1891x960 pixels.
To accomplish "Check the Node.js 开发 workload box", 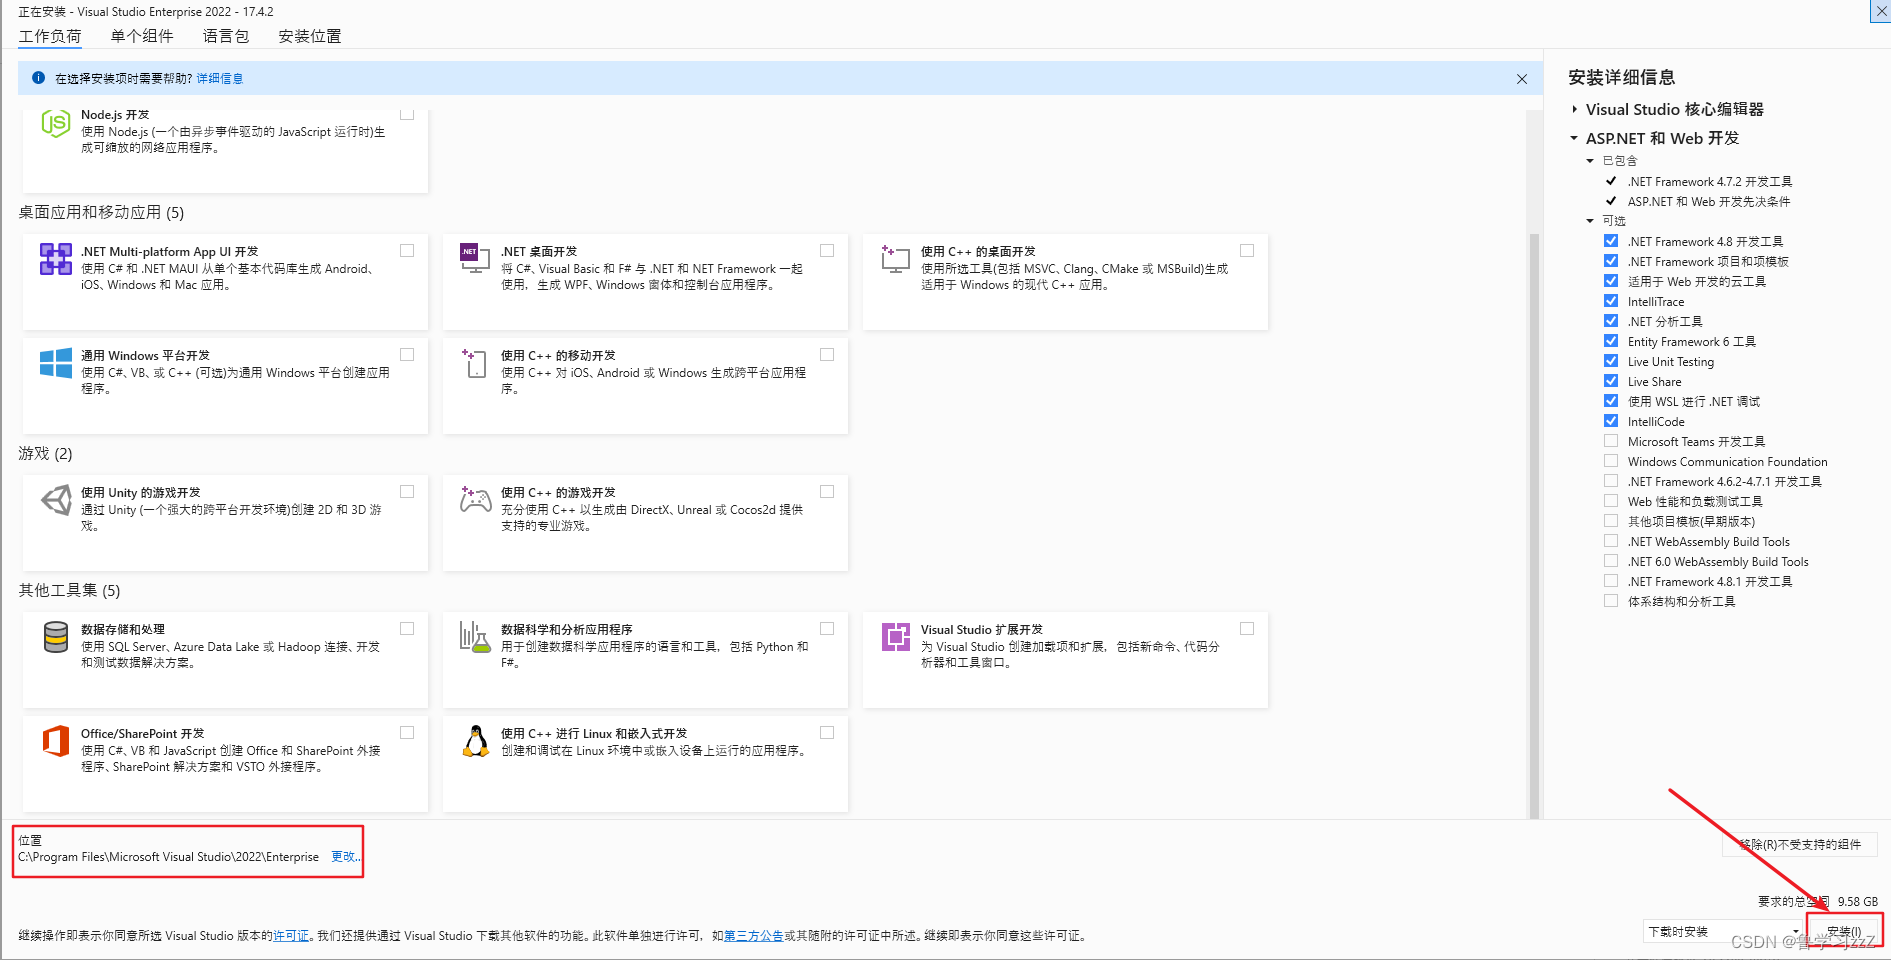I will point(407,114).
